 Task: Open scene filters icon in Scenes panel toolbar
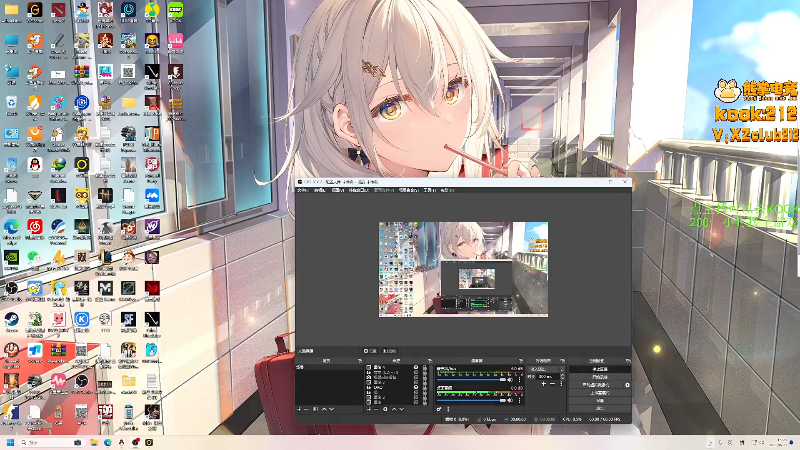coord(315,409)
